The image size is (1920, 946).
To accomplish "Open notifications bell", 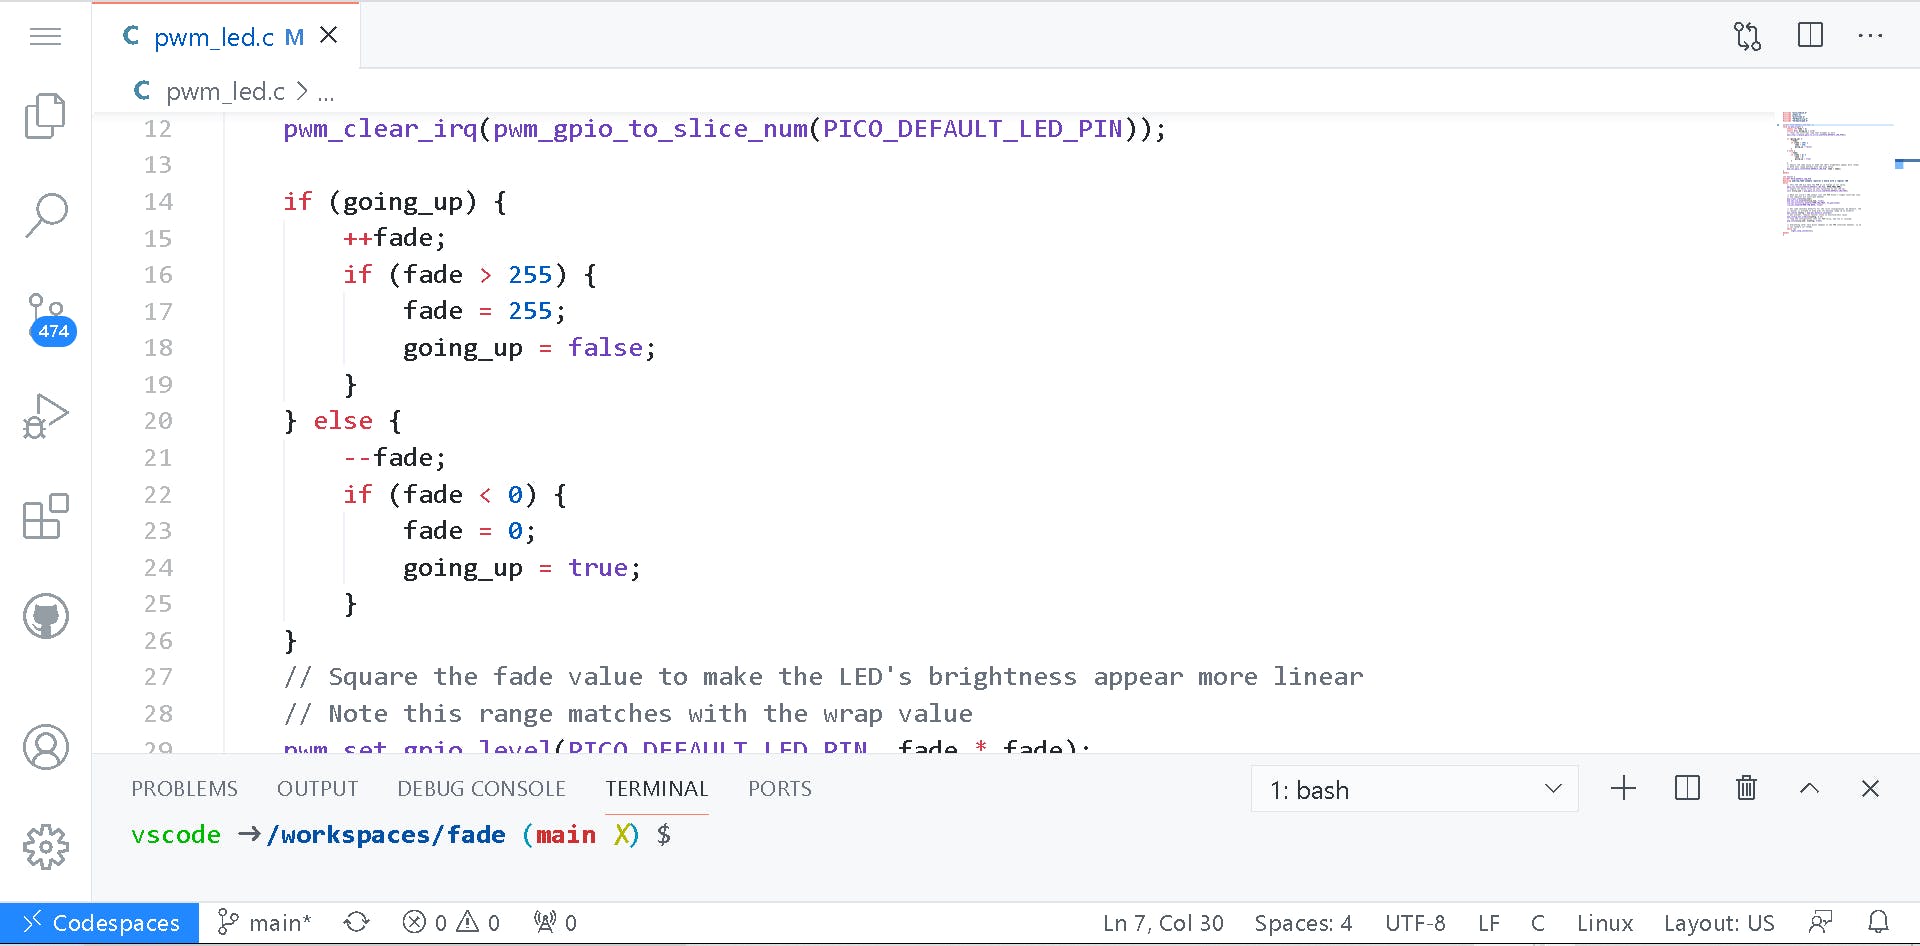I will pyautogui.click(x=1879, y=922).
